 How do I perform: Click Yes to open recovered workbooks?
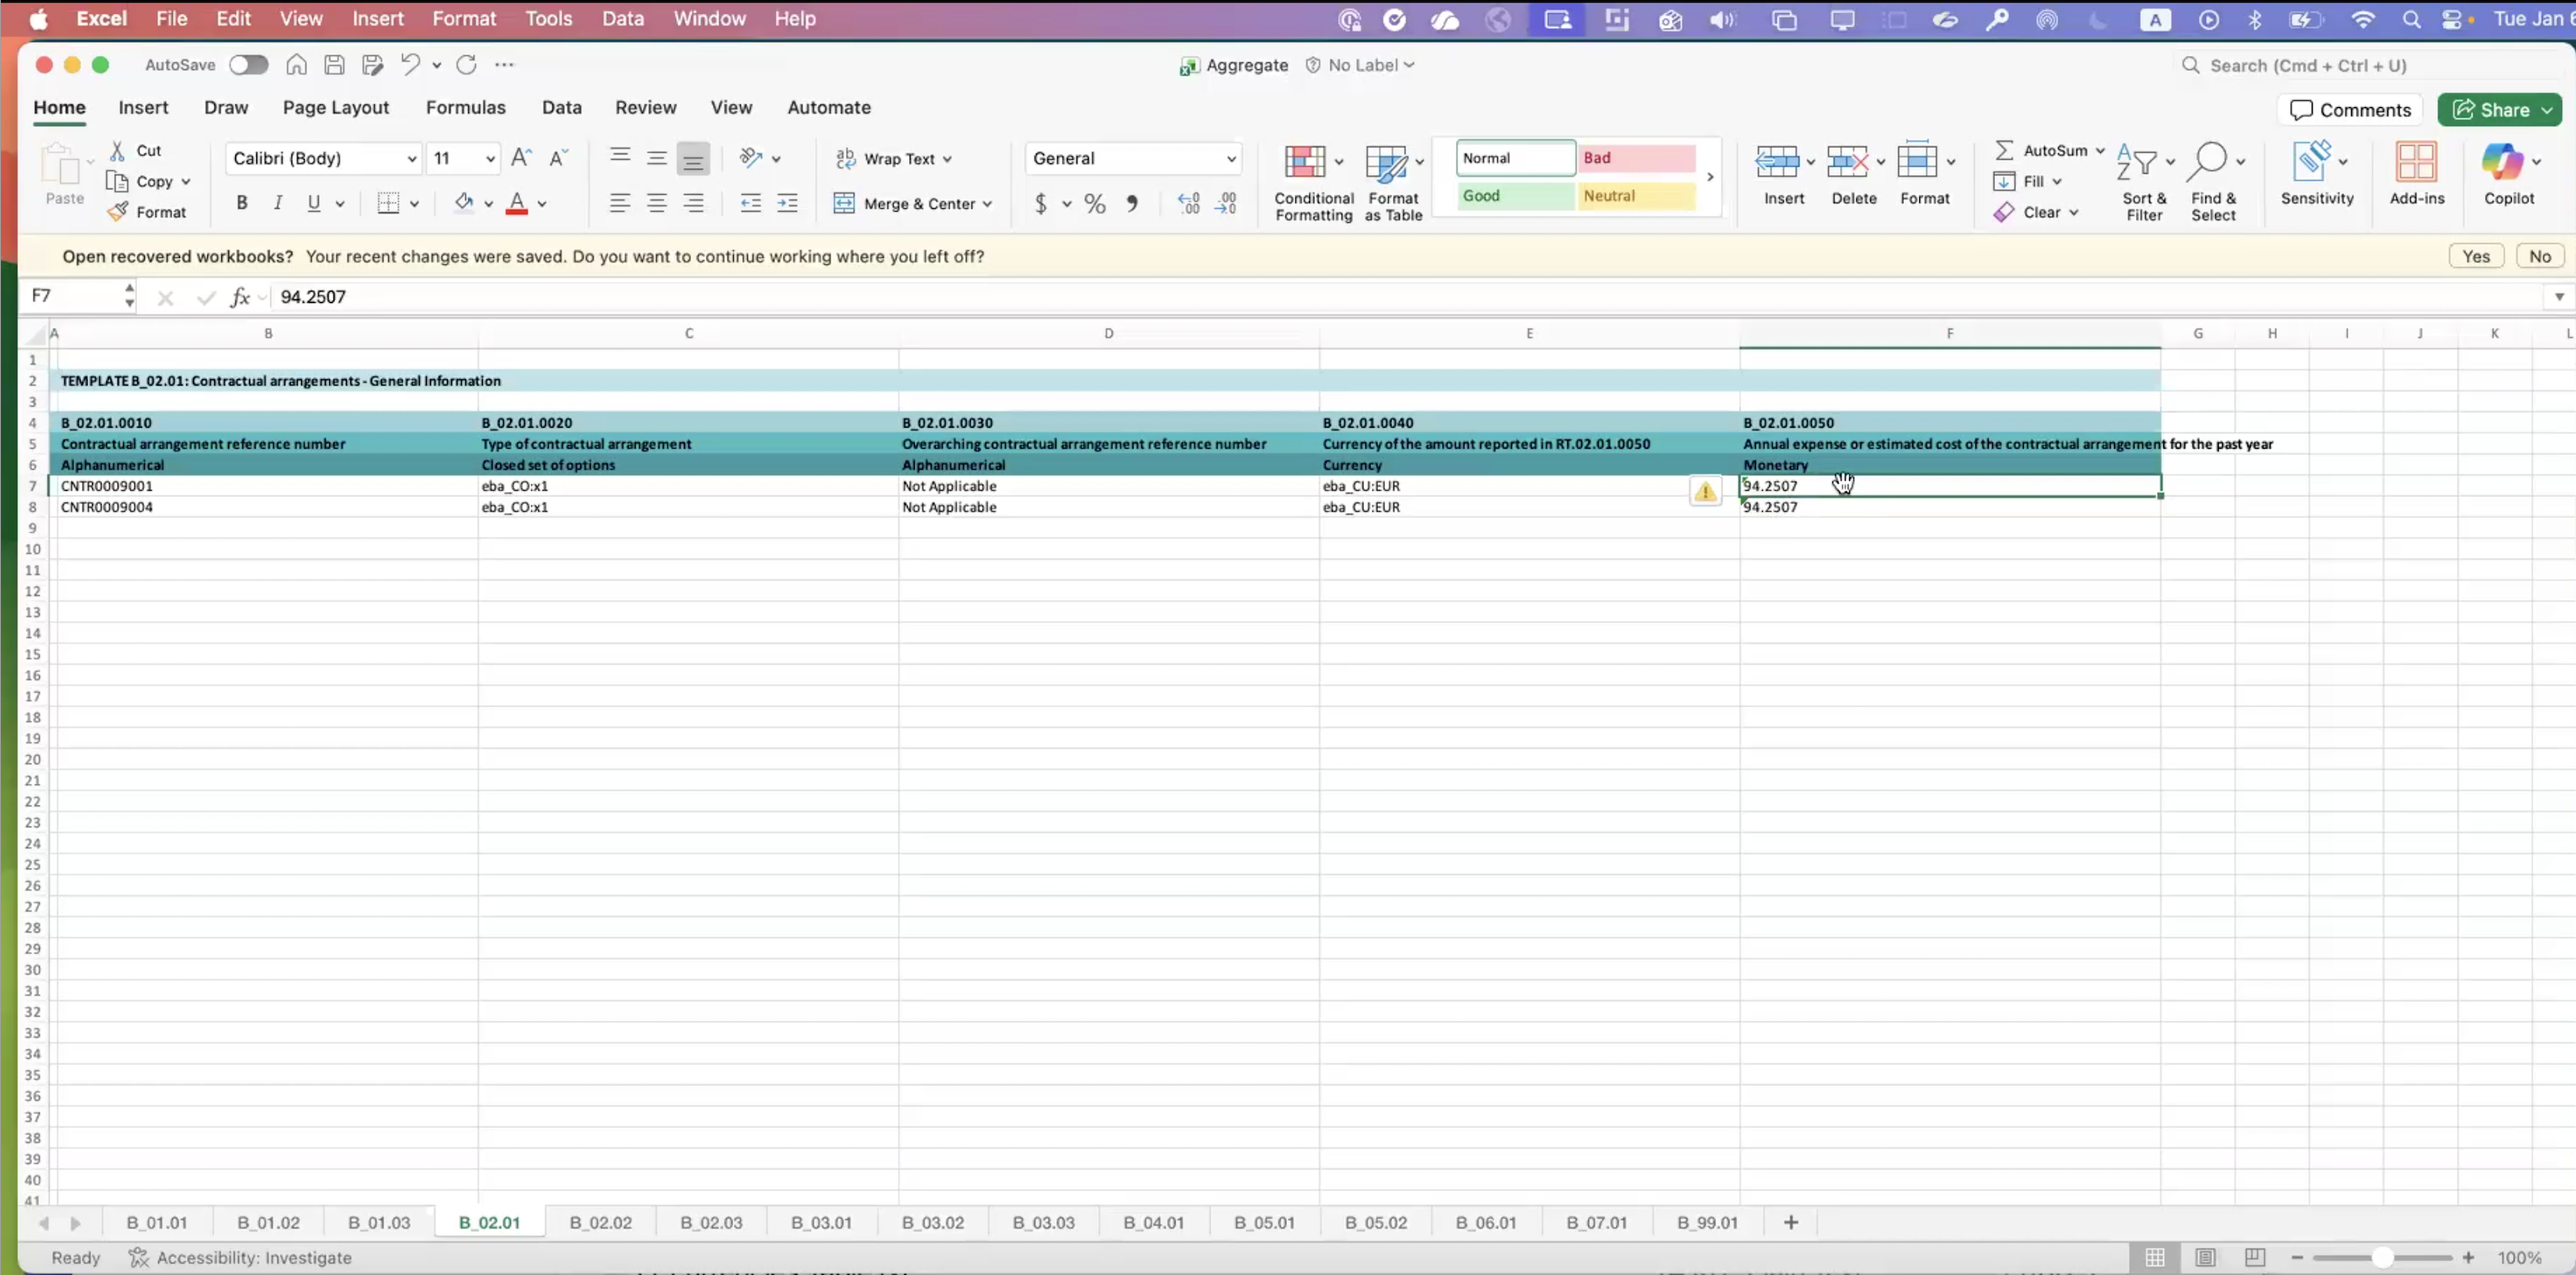pos(2476,256)
